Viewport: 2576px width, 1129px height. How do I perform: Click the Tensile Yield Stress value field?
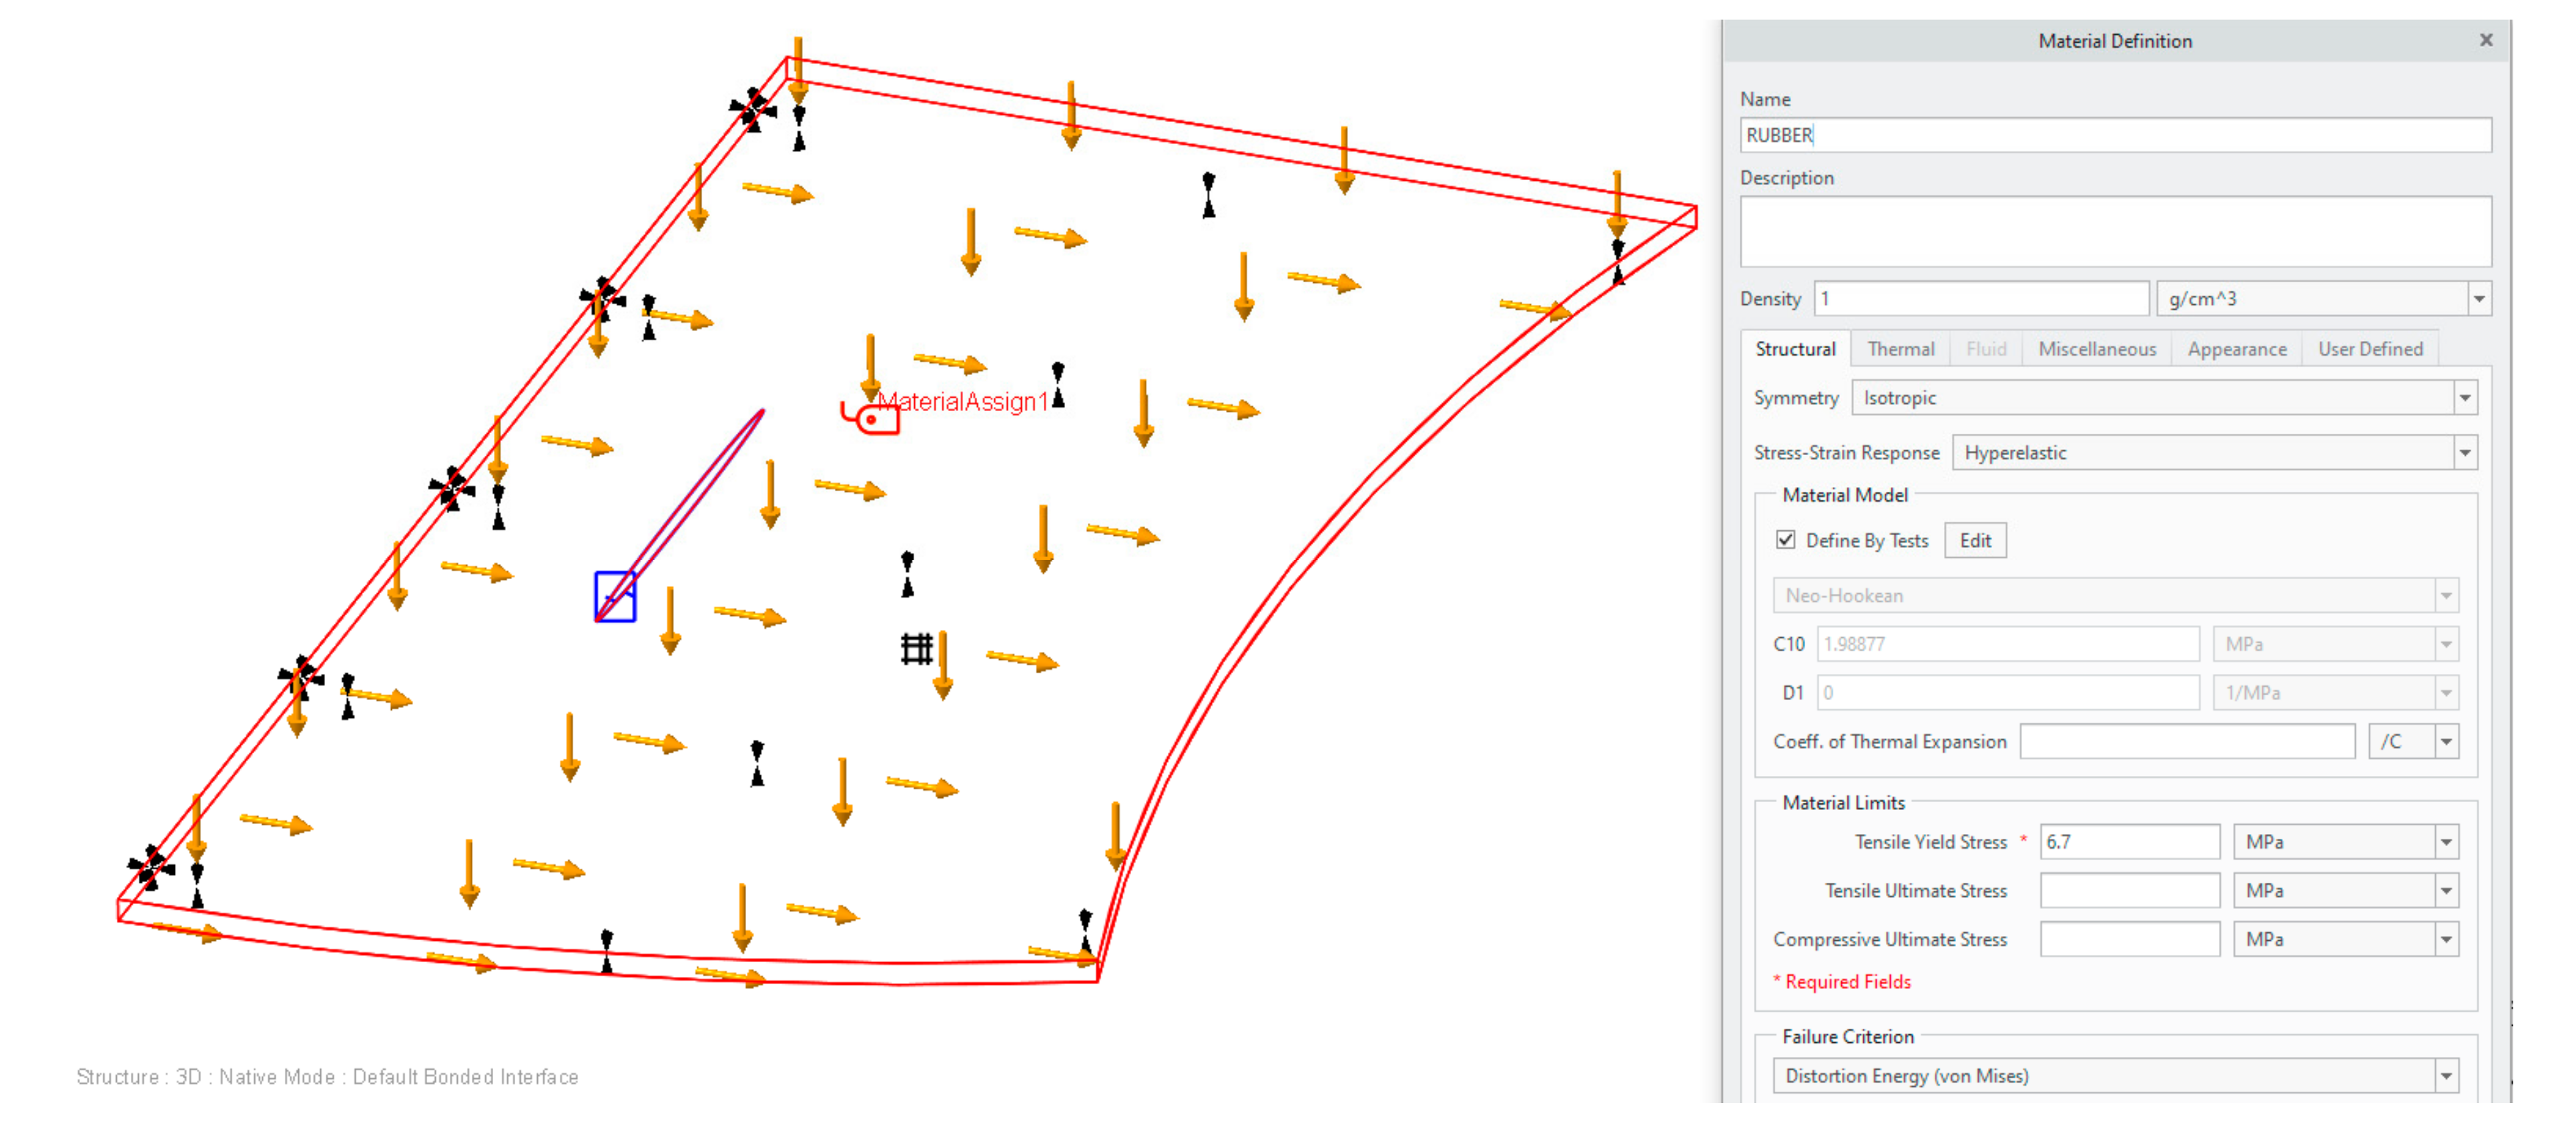click(2129, 842)
